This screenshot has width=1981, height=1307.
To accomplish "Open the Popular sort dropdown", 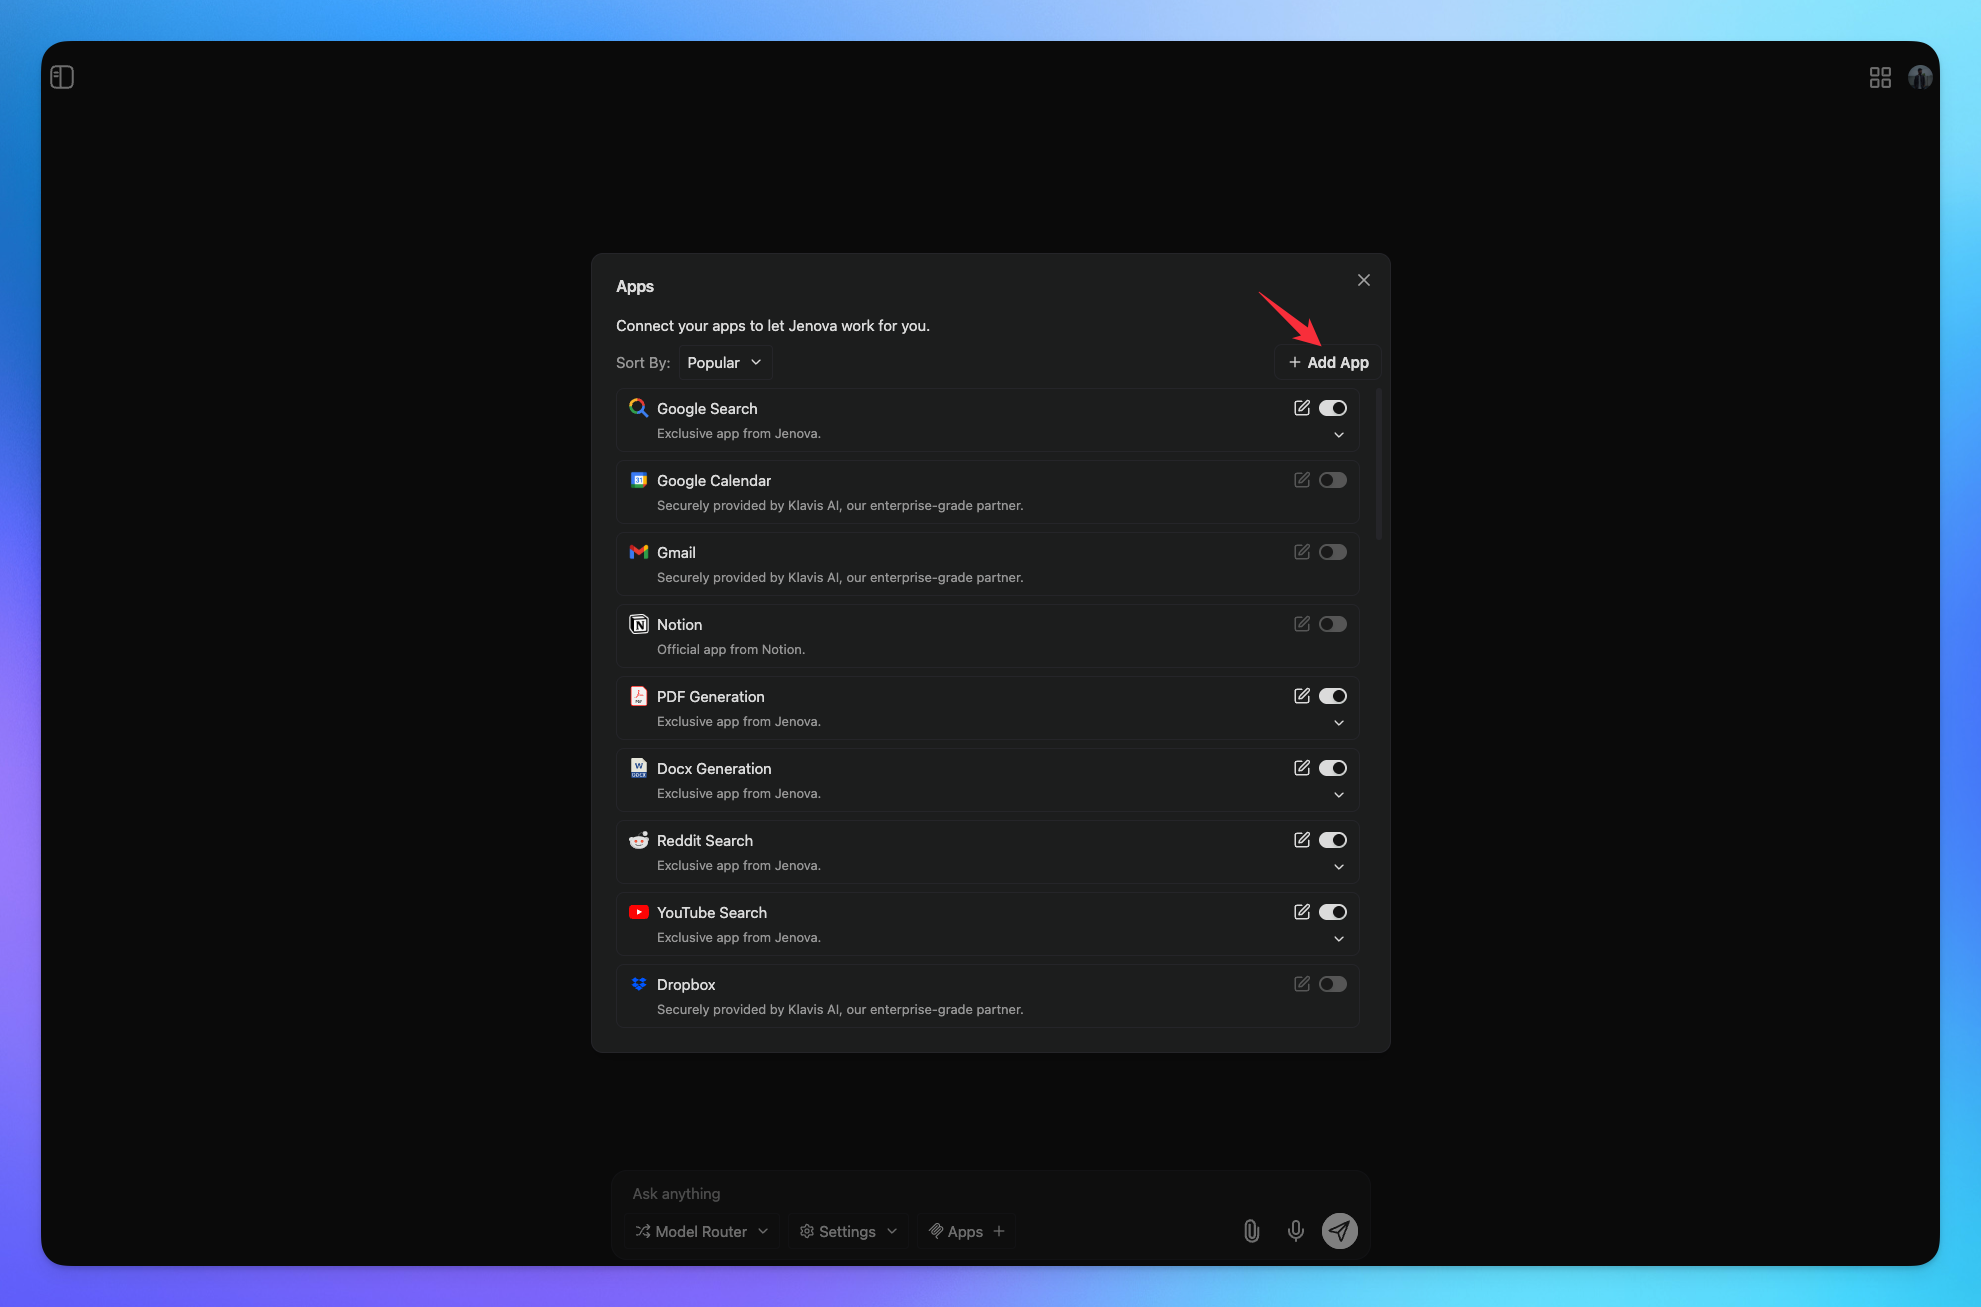I will click(x=724, y=362).
